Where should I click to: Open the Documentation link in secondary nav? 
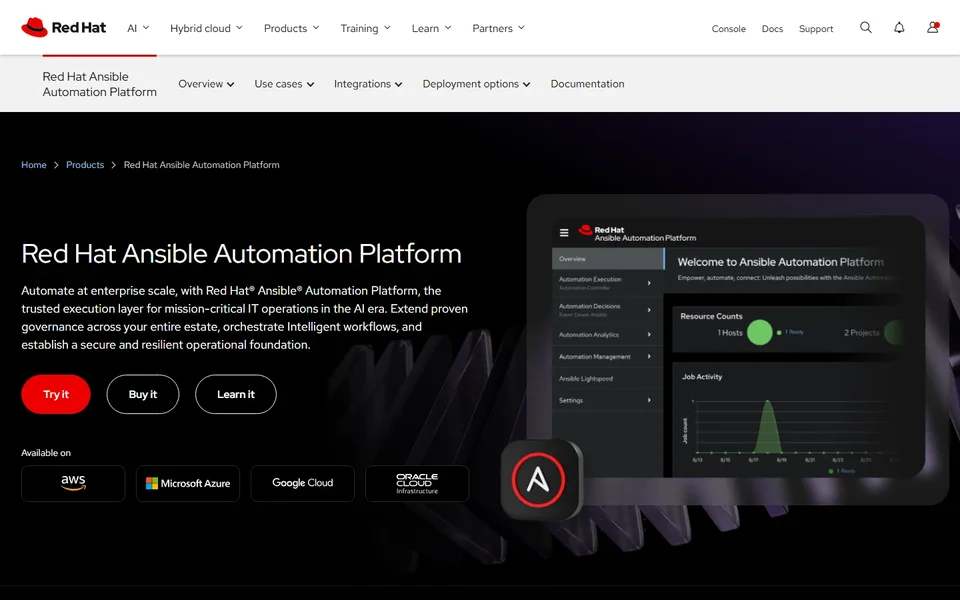[587, 84]
